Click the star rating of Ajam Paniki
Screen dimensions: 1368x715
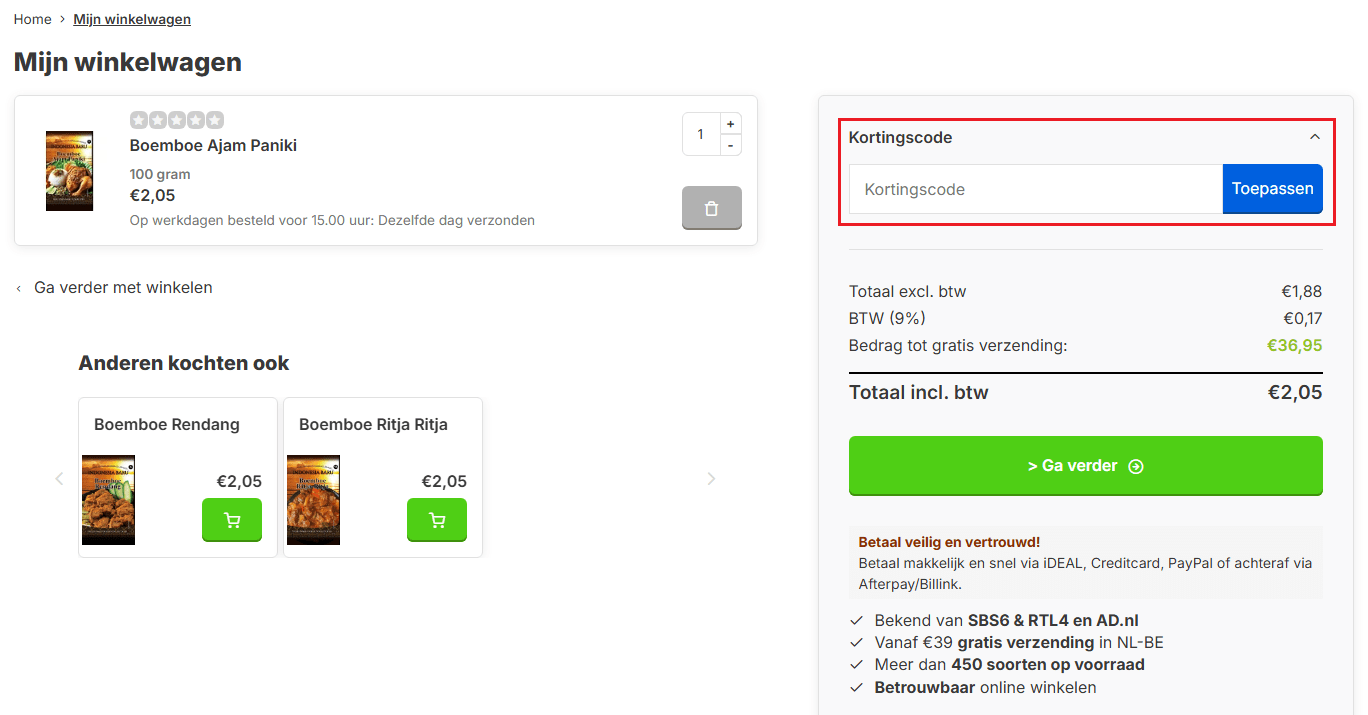coord(177,120)
